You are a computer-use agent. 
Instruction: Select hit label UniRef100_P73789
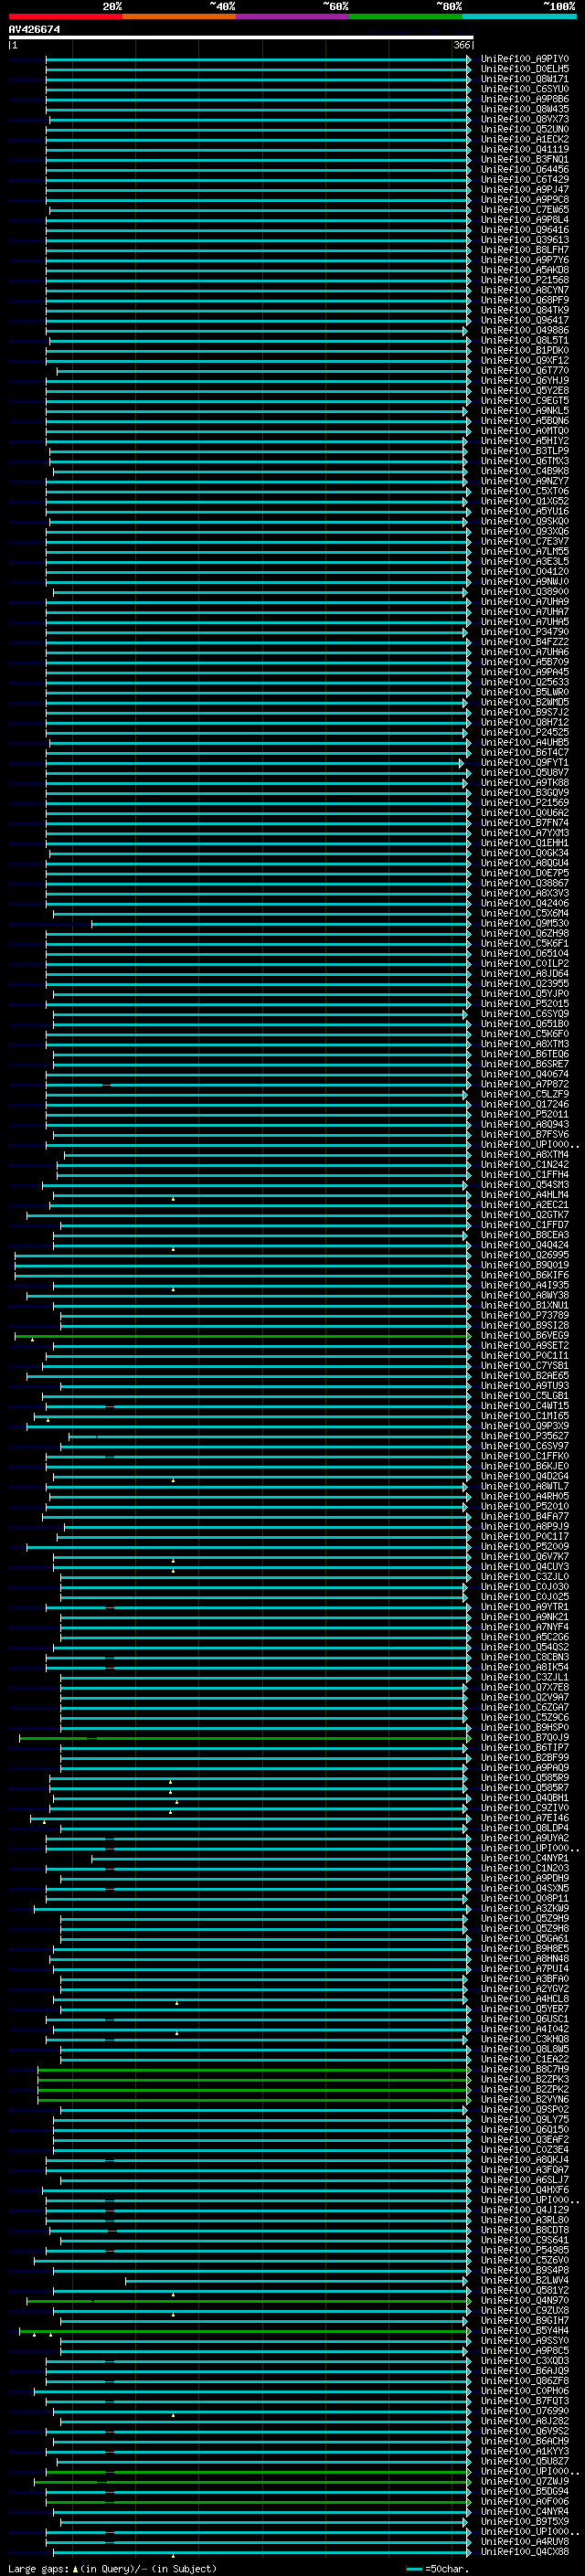click(525, 1316)
